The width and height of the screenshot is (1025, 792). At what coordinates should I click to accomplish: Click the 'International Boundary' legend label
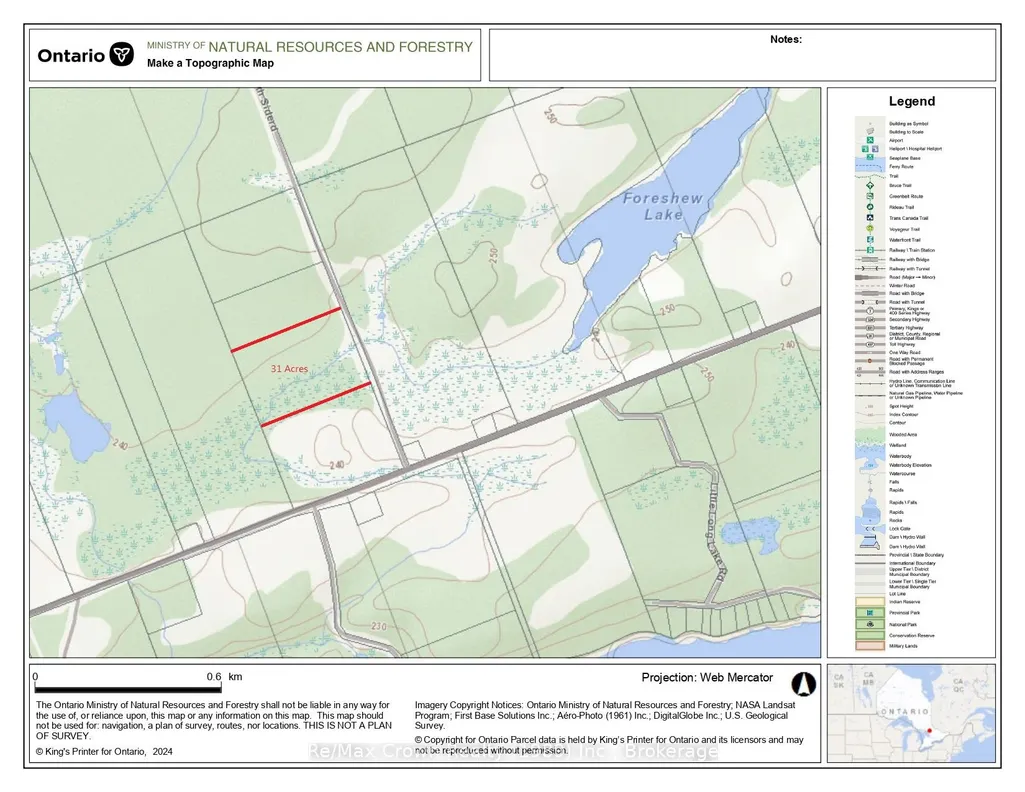tap(912, 563)
